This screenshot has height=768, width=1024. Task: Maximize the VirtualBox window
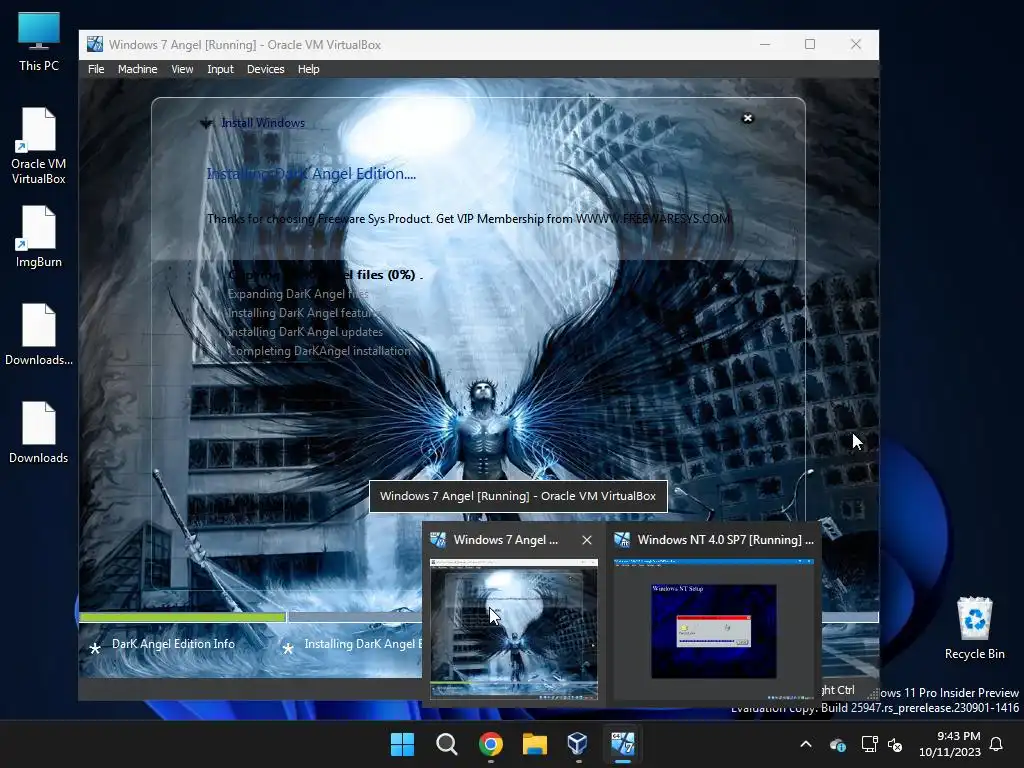(810, 44)
